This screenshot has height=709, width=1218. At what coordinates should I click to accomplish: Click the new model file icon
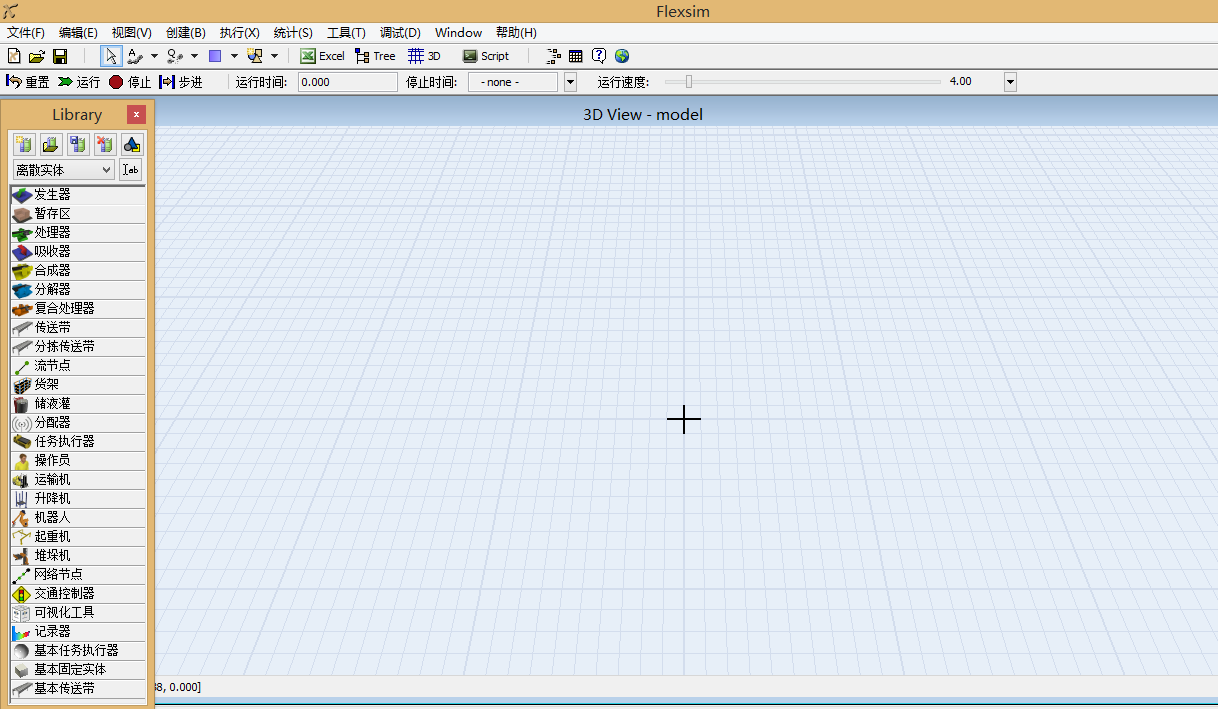pyautogui.click(x=14, y=56)
